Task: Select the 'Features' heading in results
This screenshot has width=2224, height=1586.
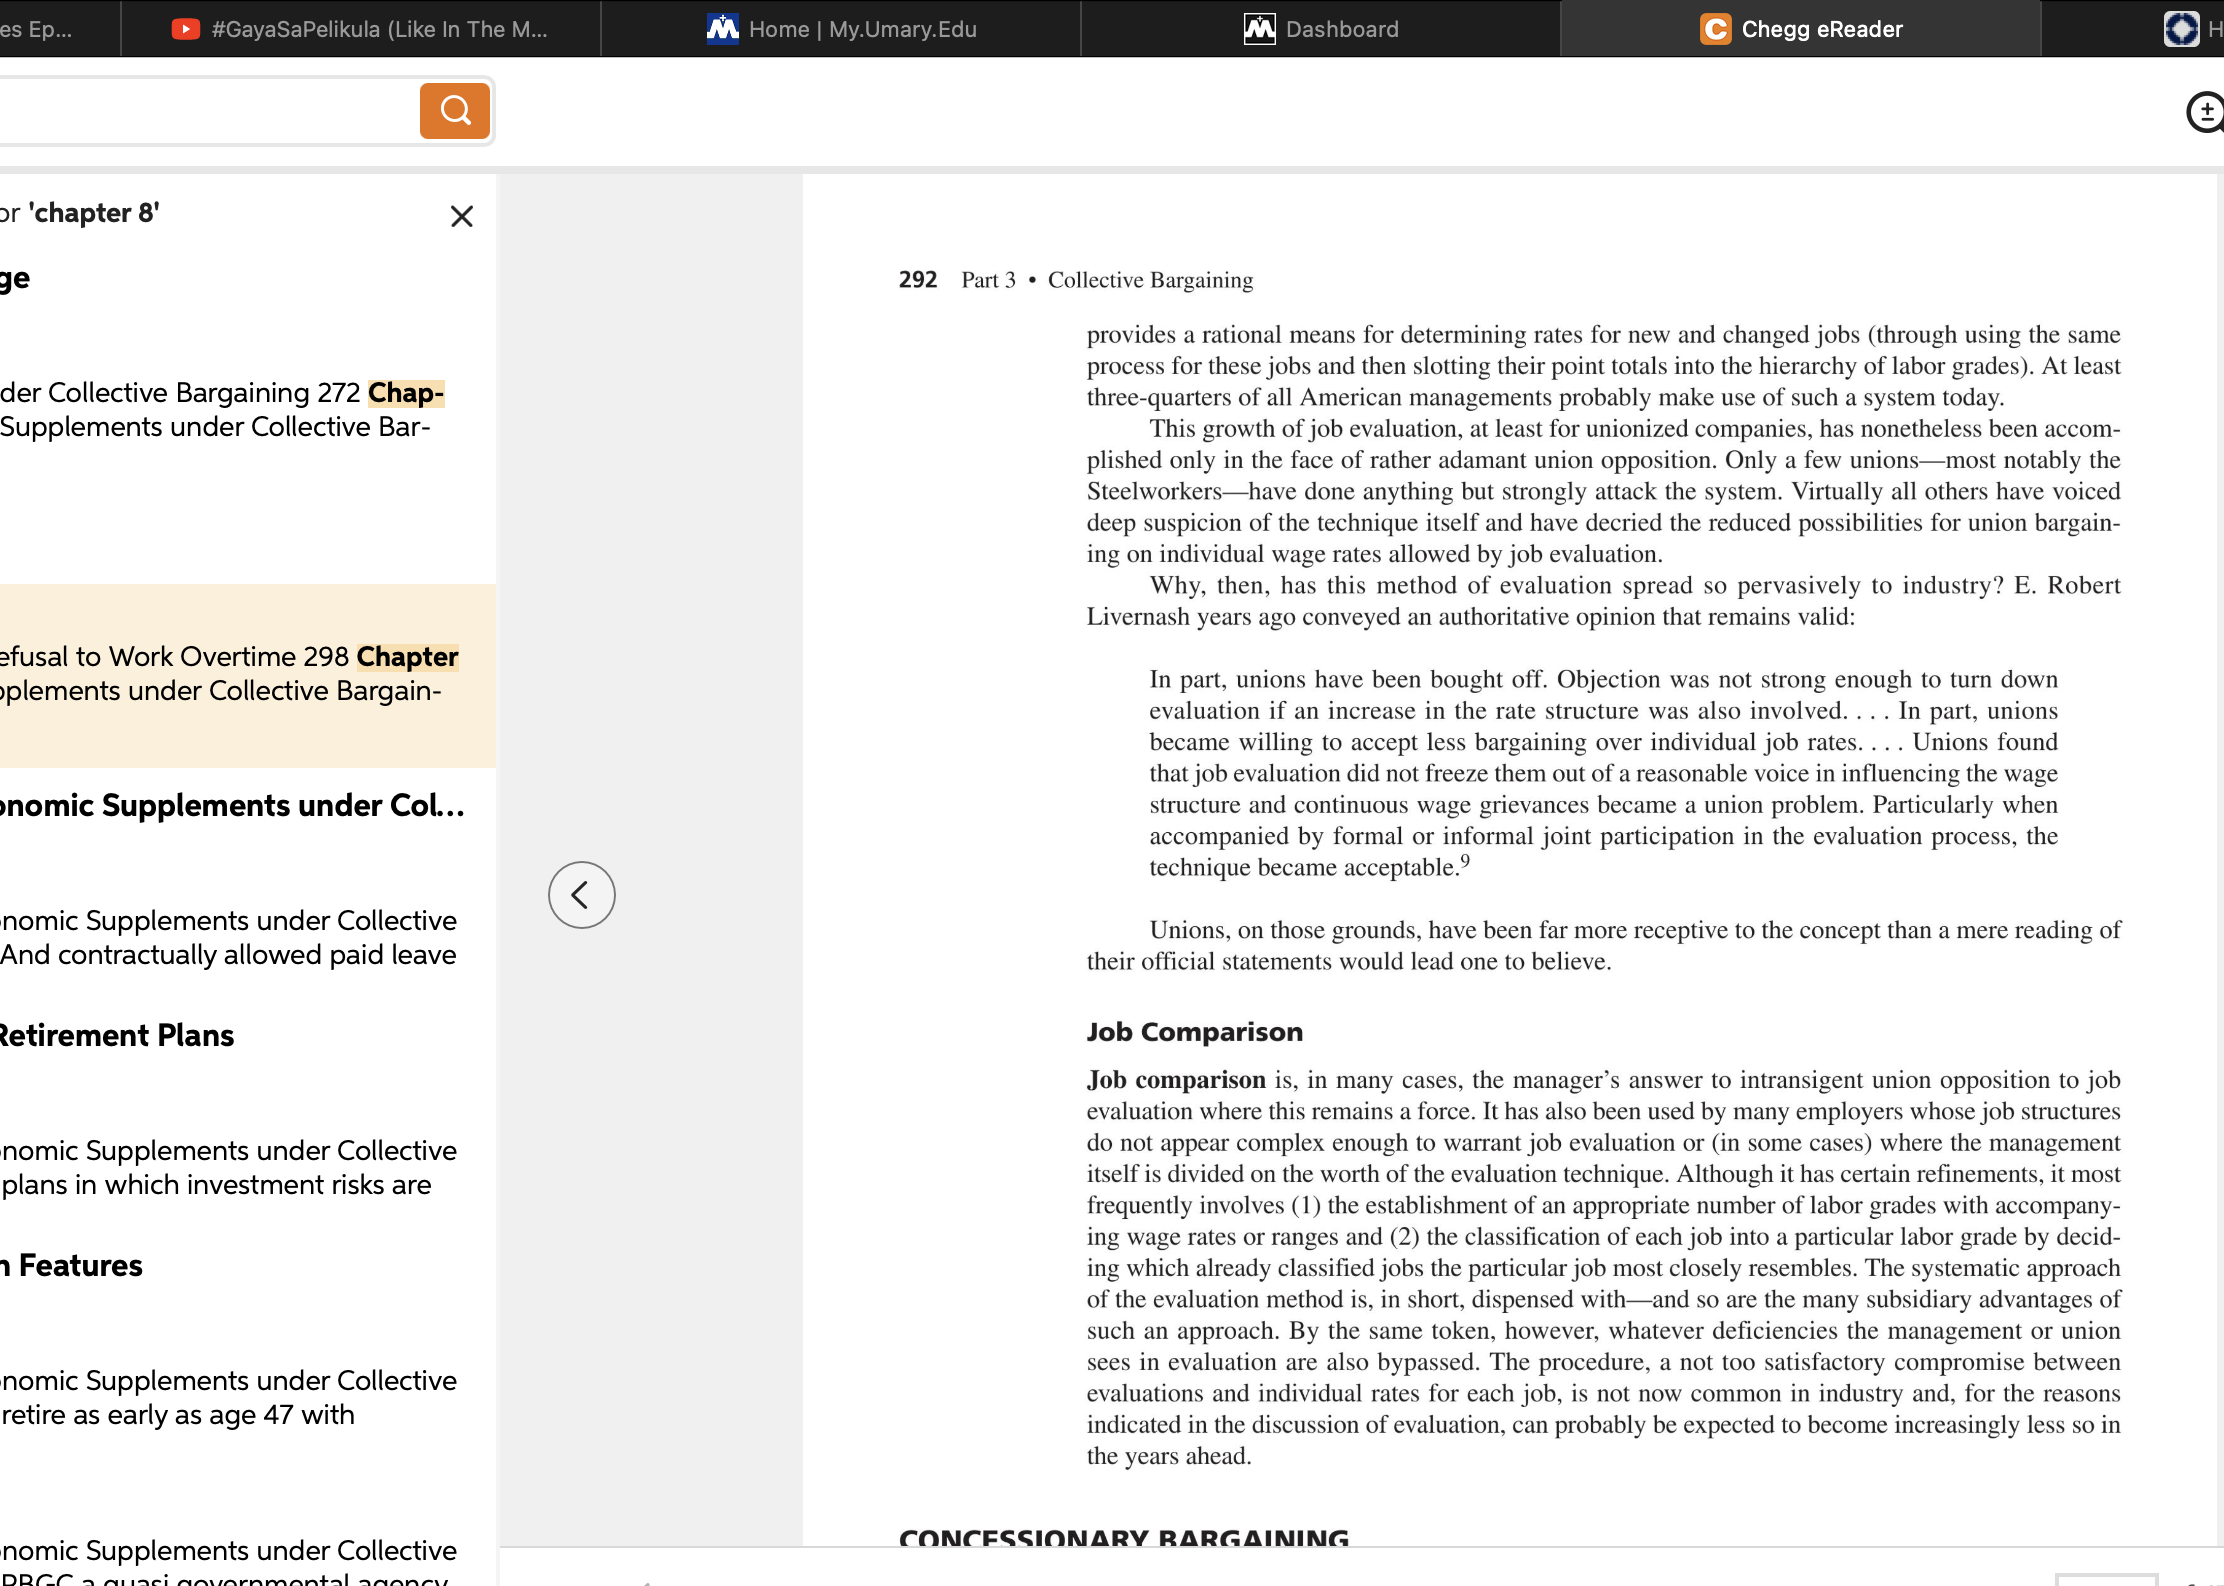Action: tap(72, 1266)
